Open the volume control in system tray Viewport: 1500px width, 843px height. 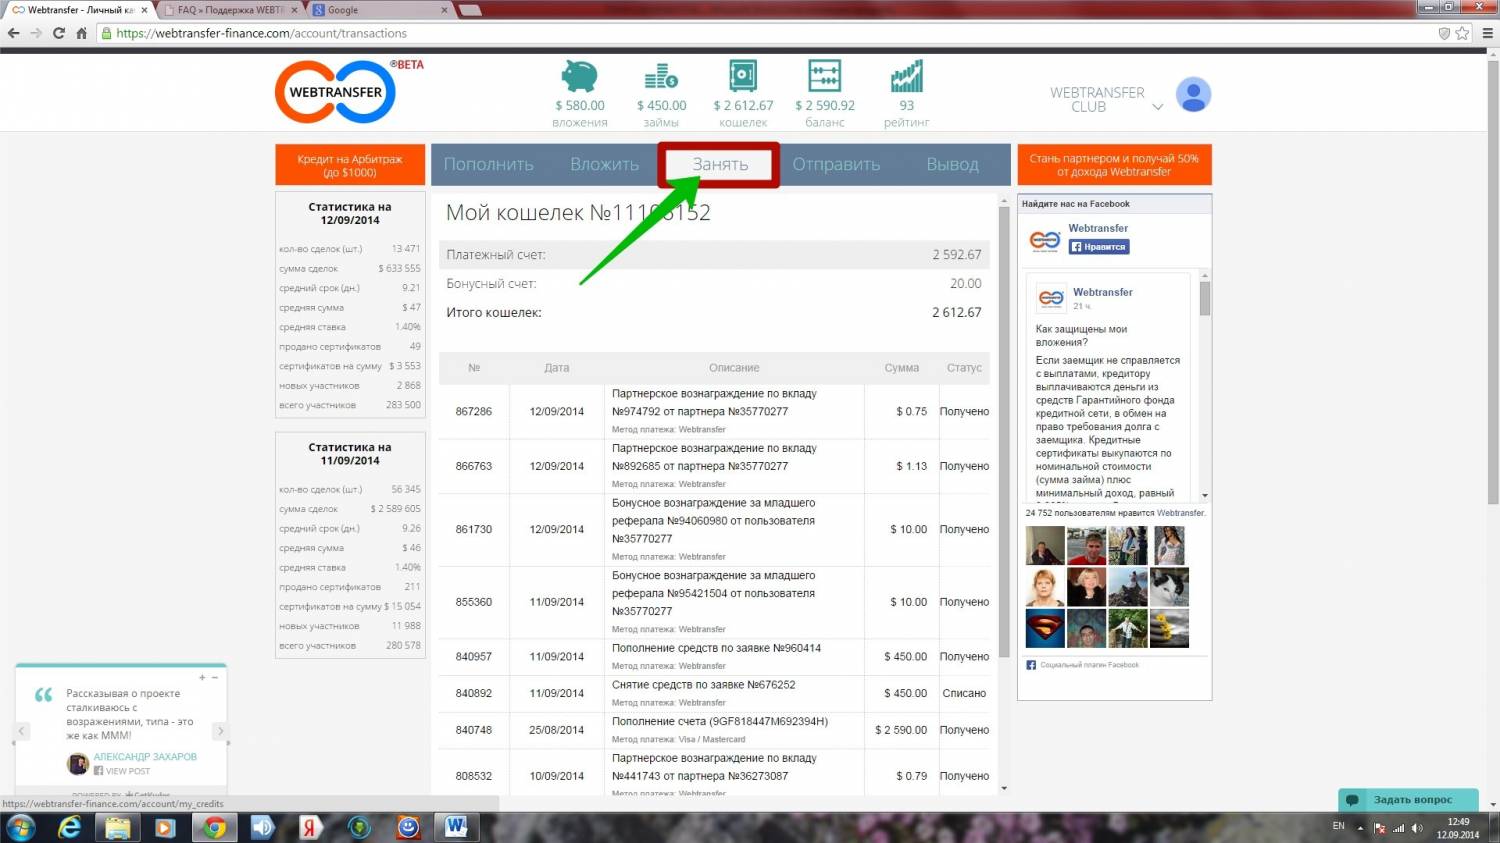tap(1417, 828)
